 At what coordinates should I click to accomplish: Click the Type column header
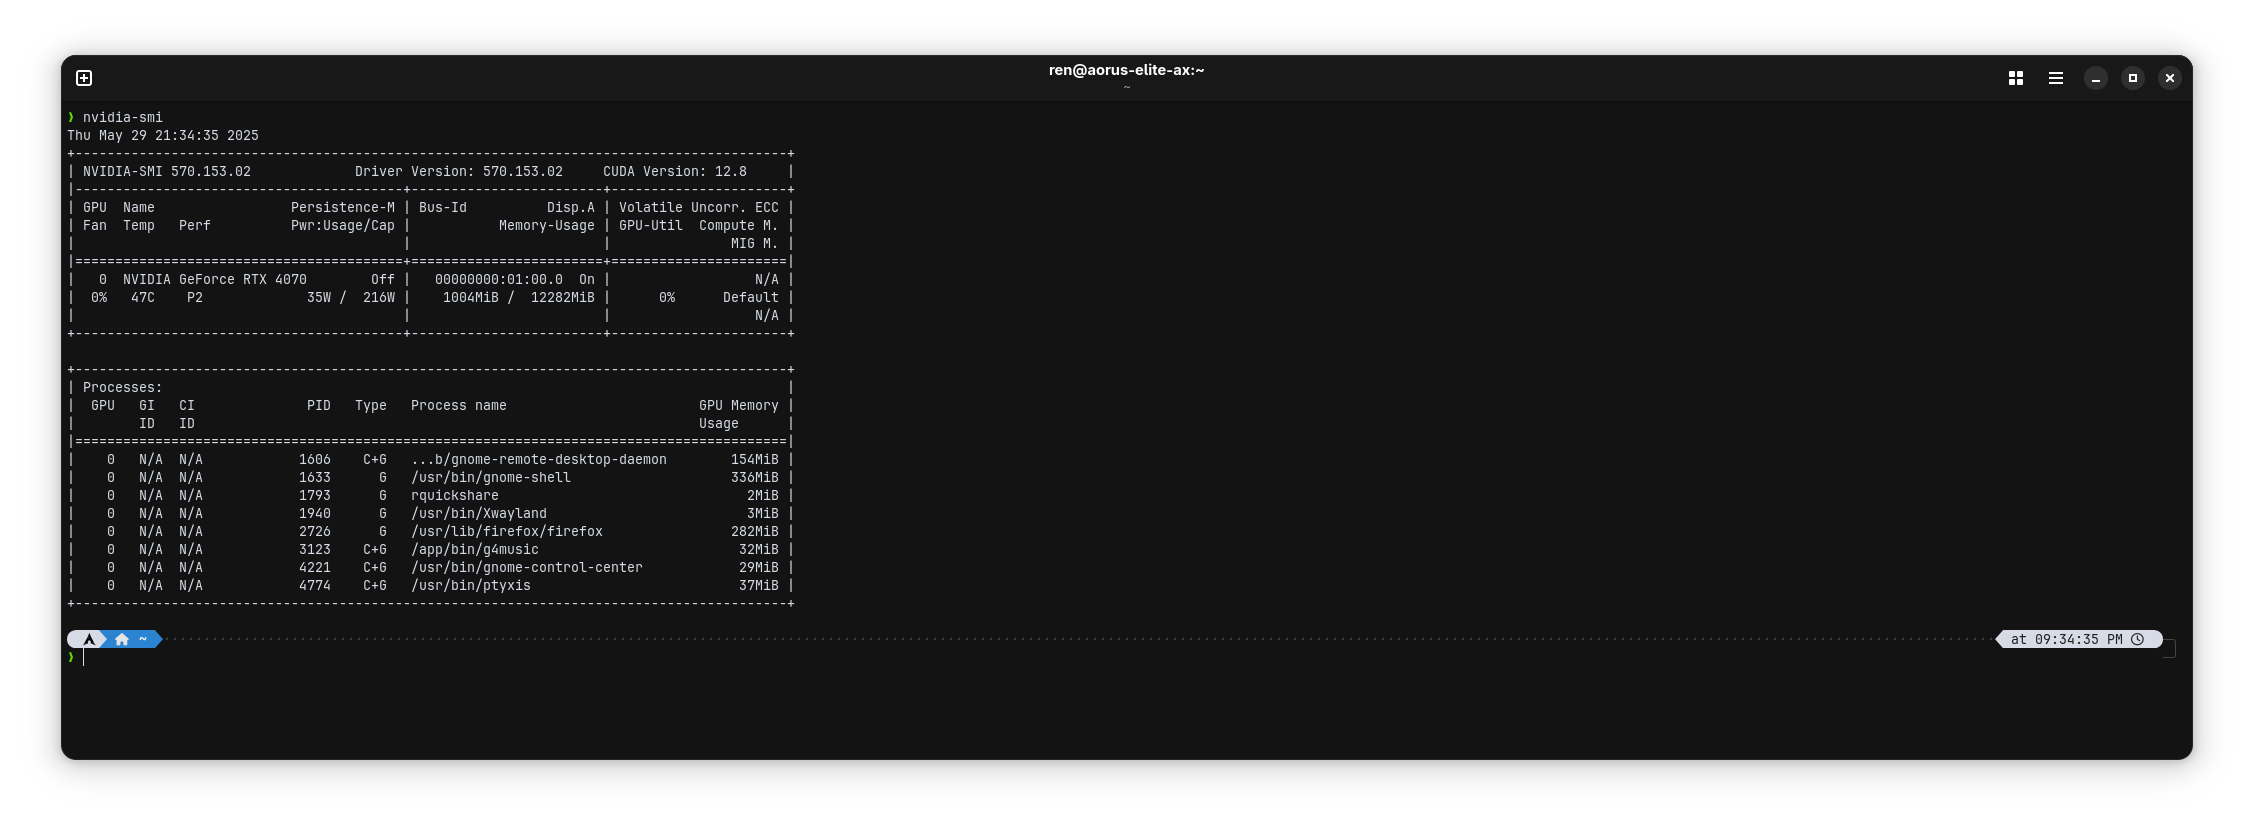pyautogui.click(x=371, y=405)
